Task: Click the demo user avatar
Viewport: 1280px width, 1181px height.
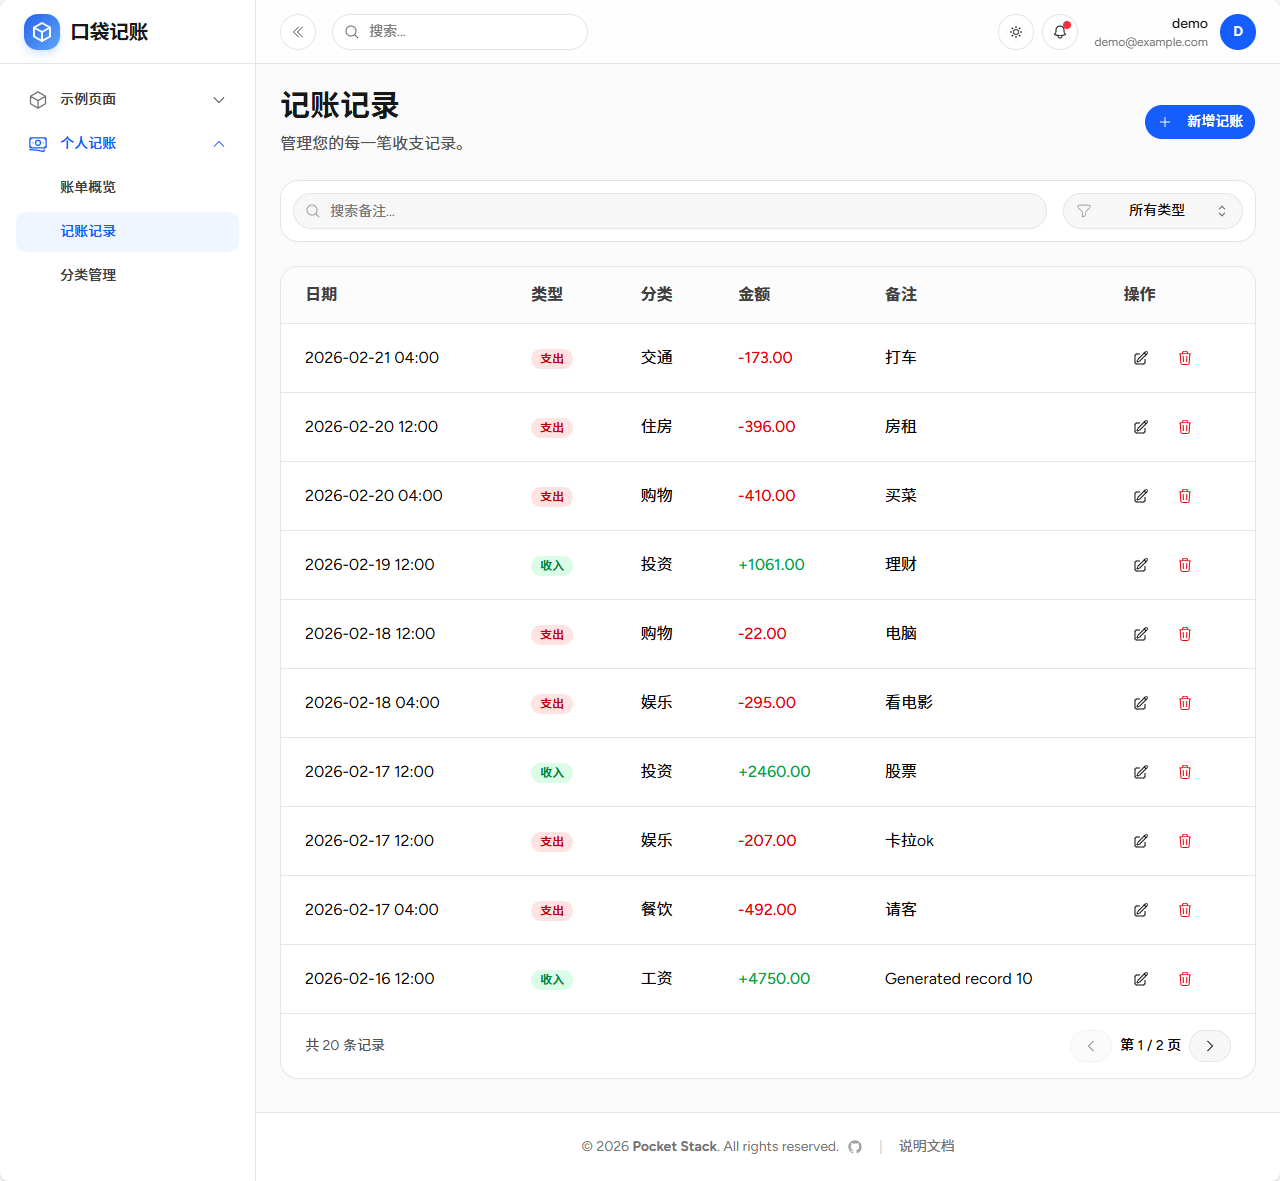Action: tap(1237, 32)
